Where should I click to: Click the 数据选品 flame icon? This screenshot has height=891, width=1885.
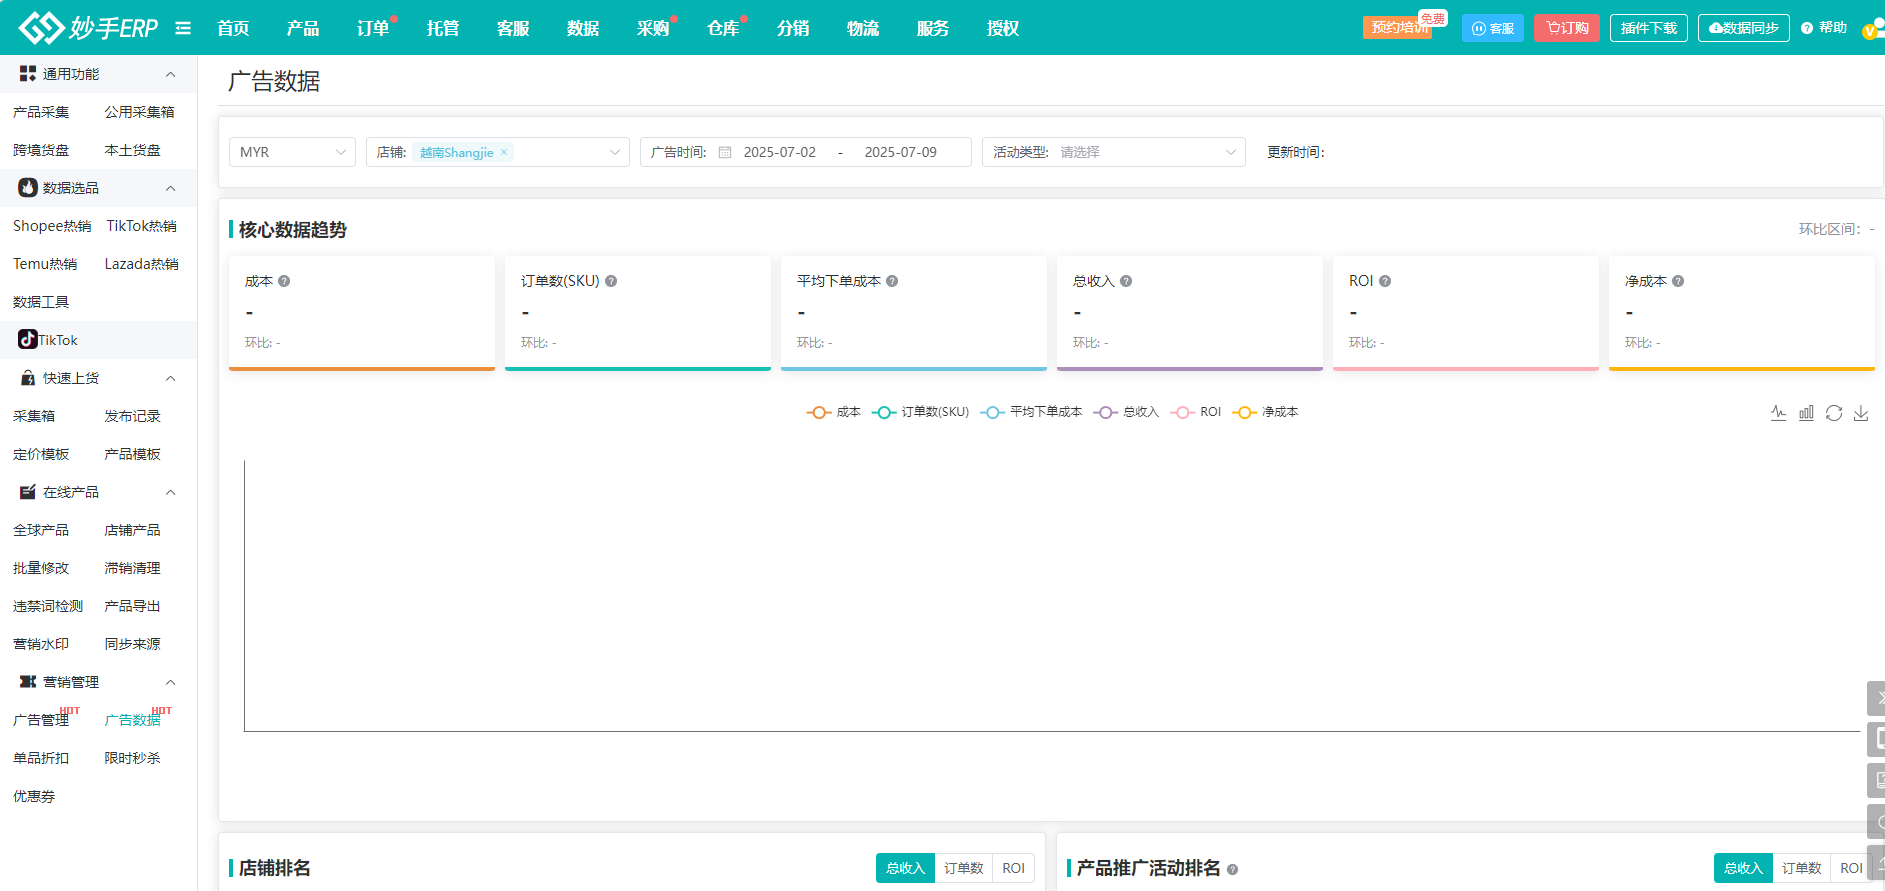[x=28, y=188]
